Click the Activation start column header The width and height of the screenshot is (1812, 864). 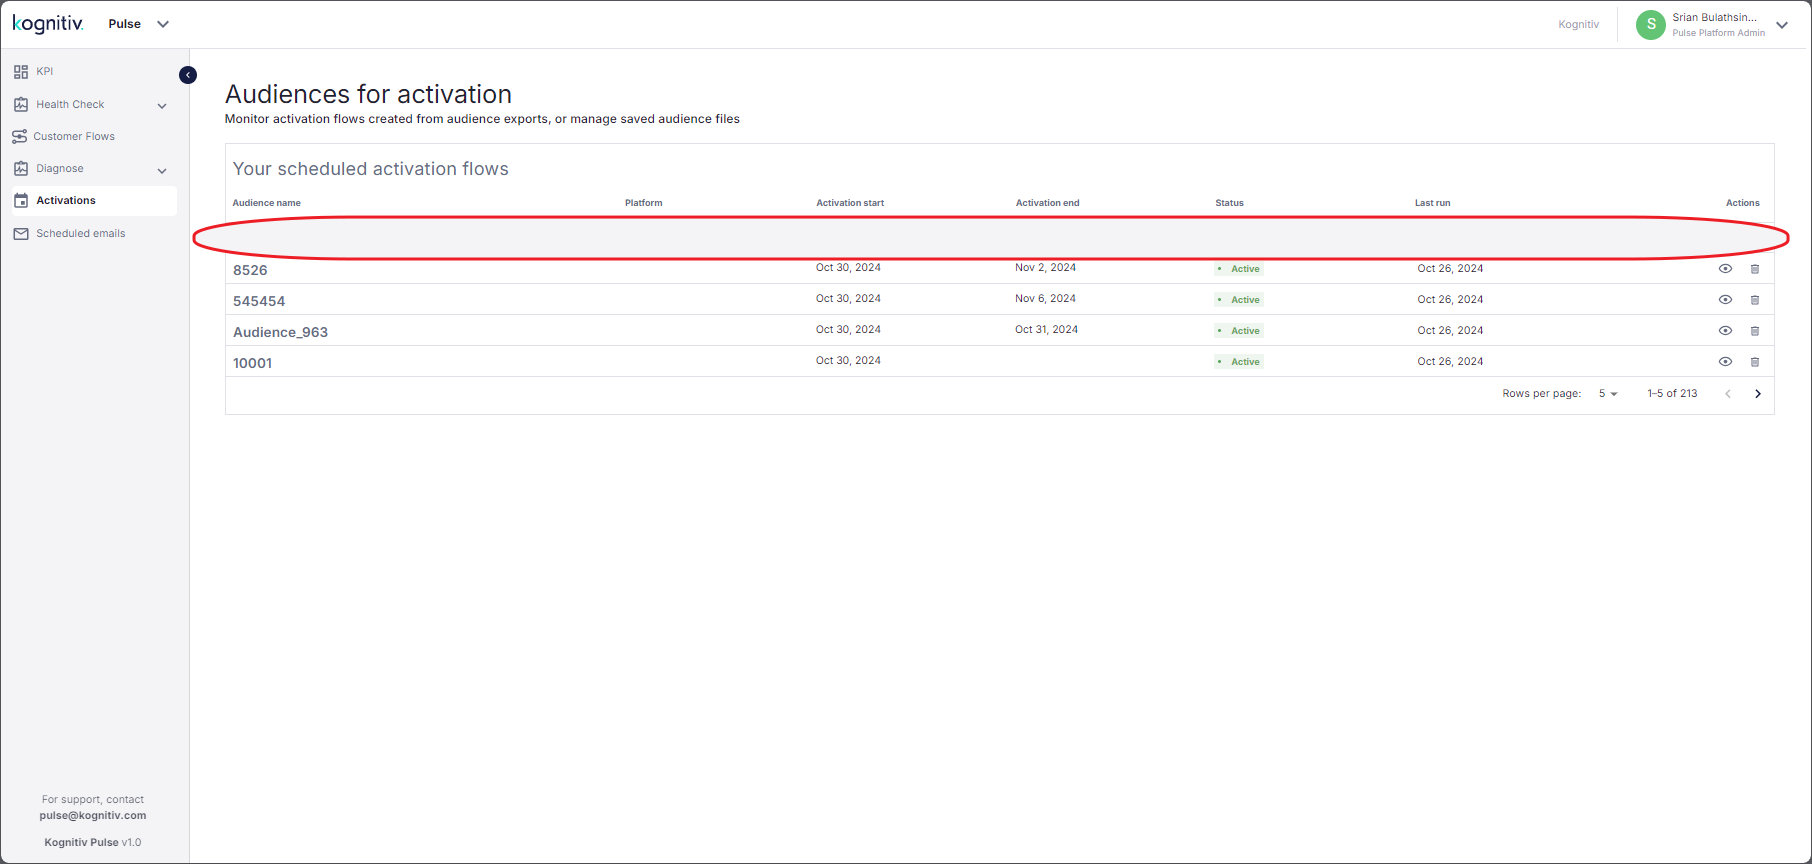850,203
